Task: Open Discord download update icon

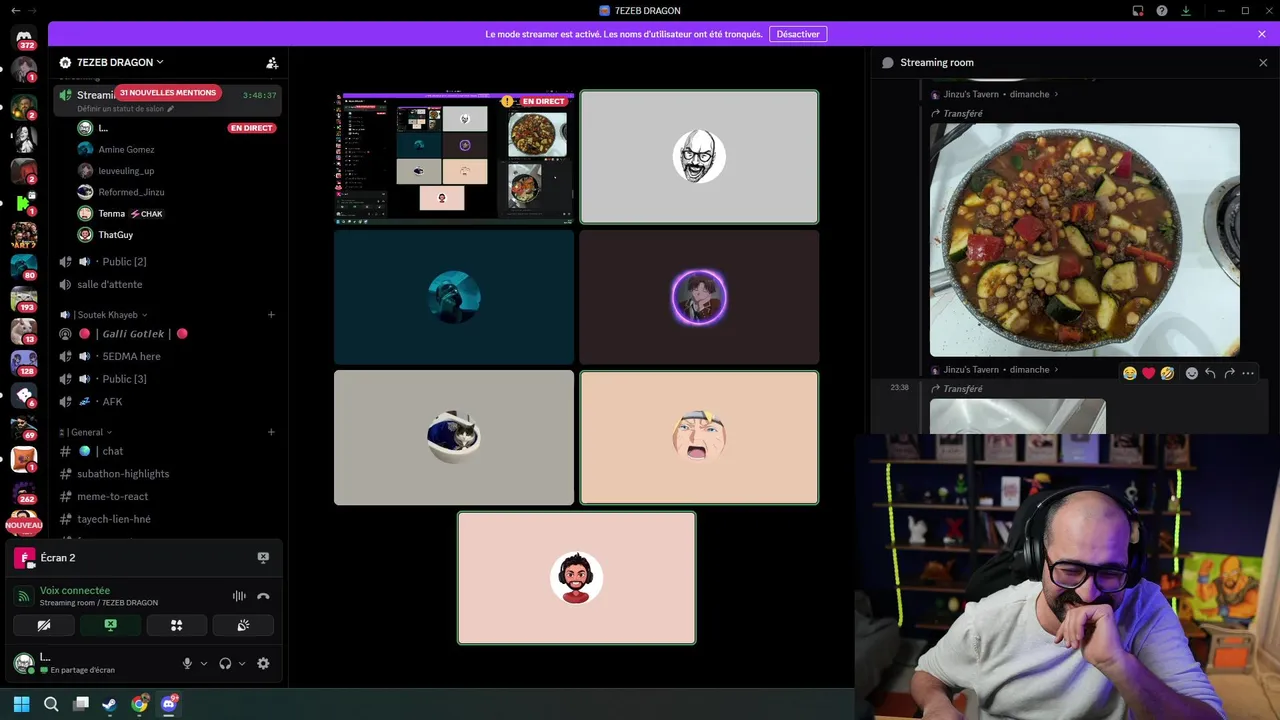Action: pyautogui.click(x=1186, y=11)
